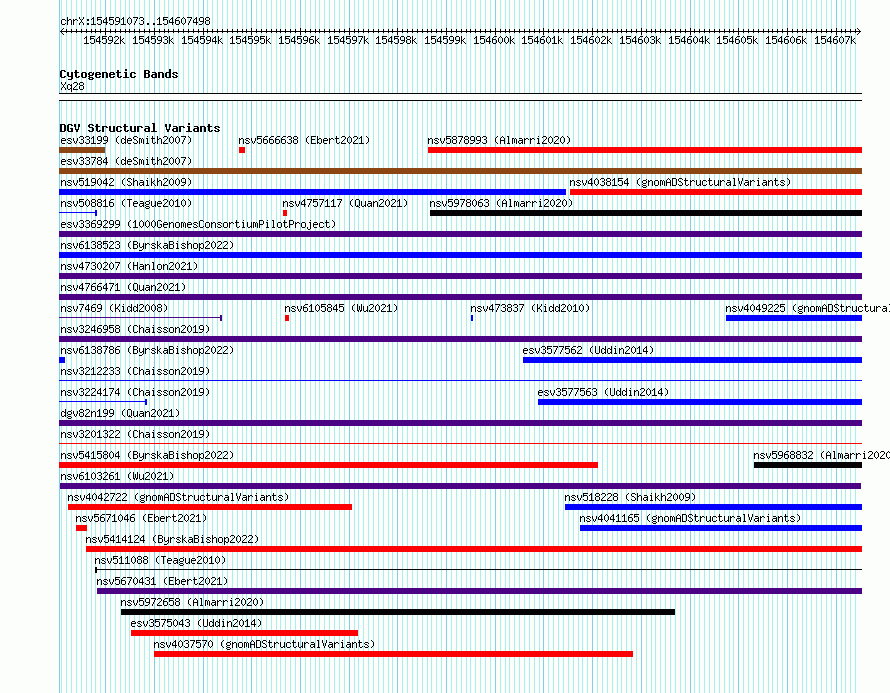Click the 154604k ruler position
890x693 pixels.
tap(689, 40)
